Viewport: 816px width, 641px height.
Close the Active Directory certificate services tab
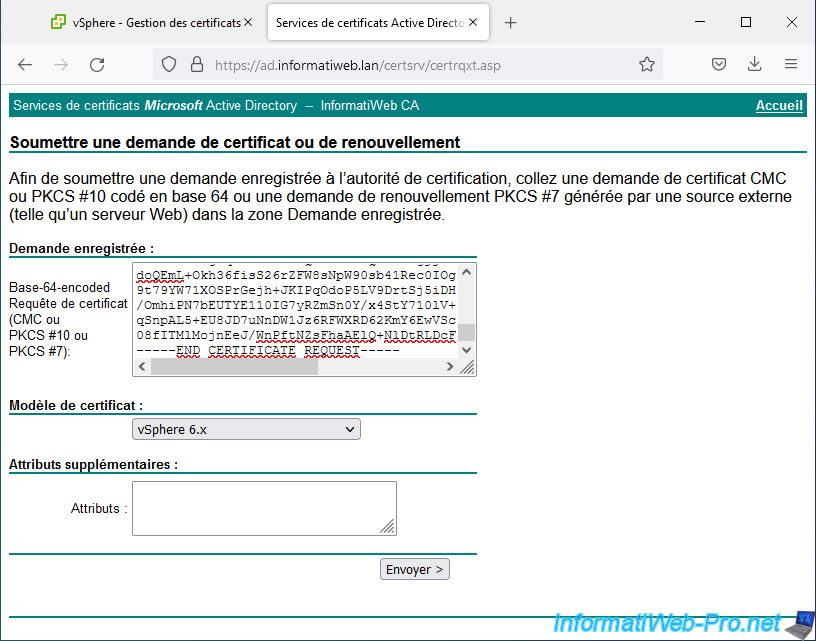pos(472,22)
